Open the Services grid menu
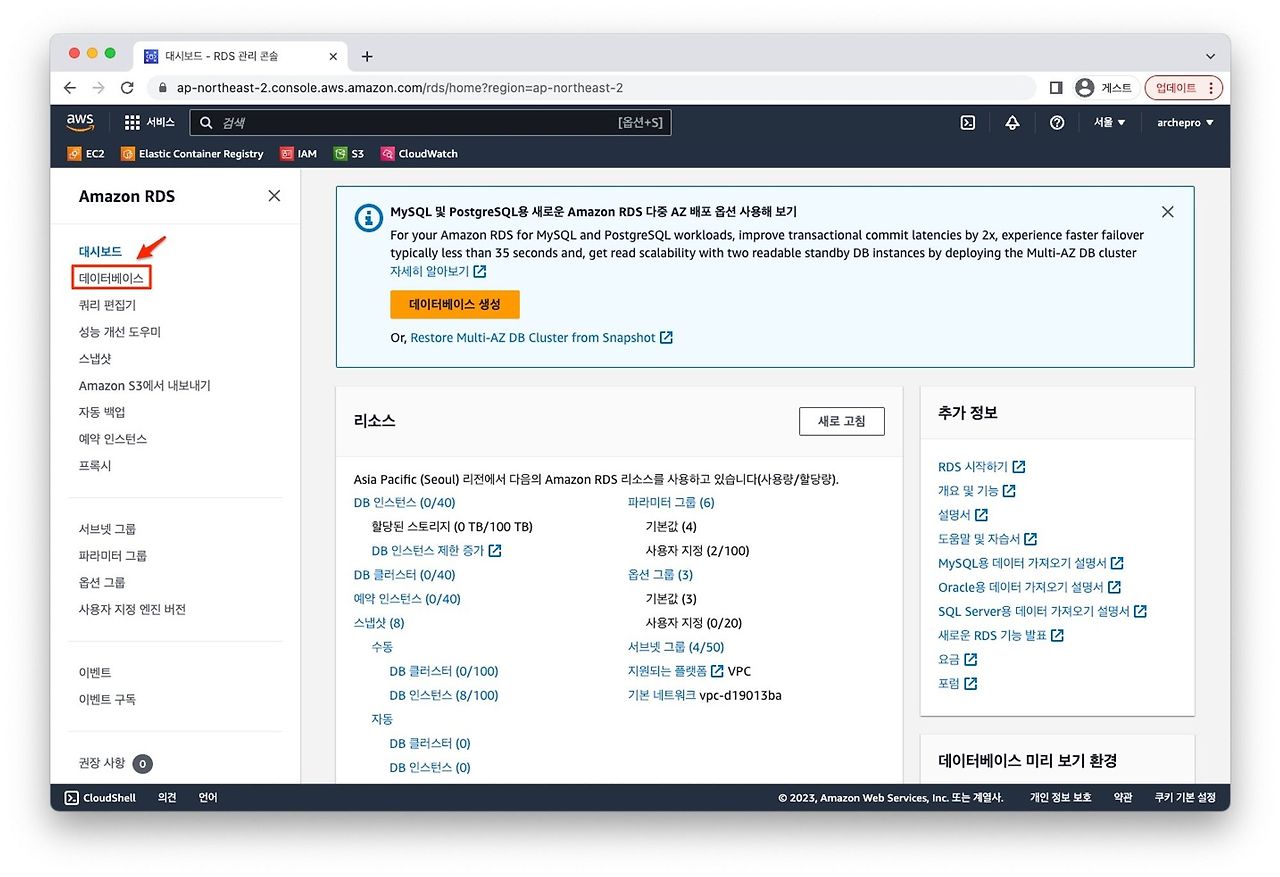The height and width of the screenshot is (877, 1280). (149, 122)
